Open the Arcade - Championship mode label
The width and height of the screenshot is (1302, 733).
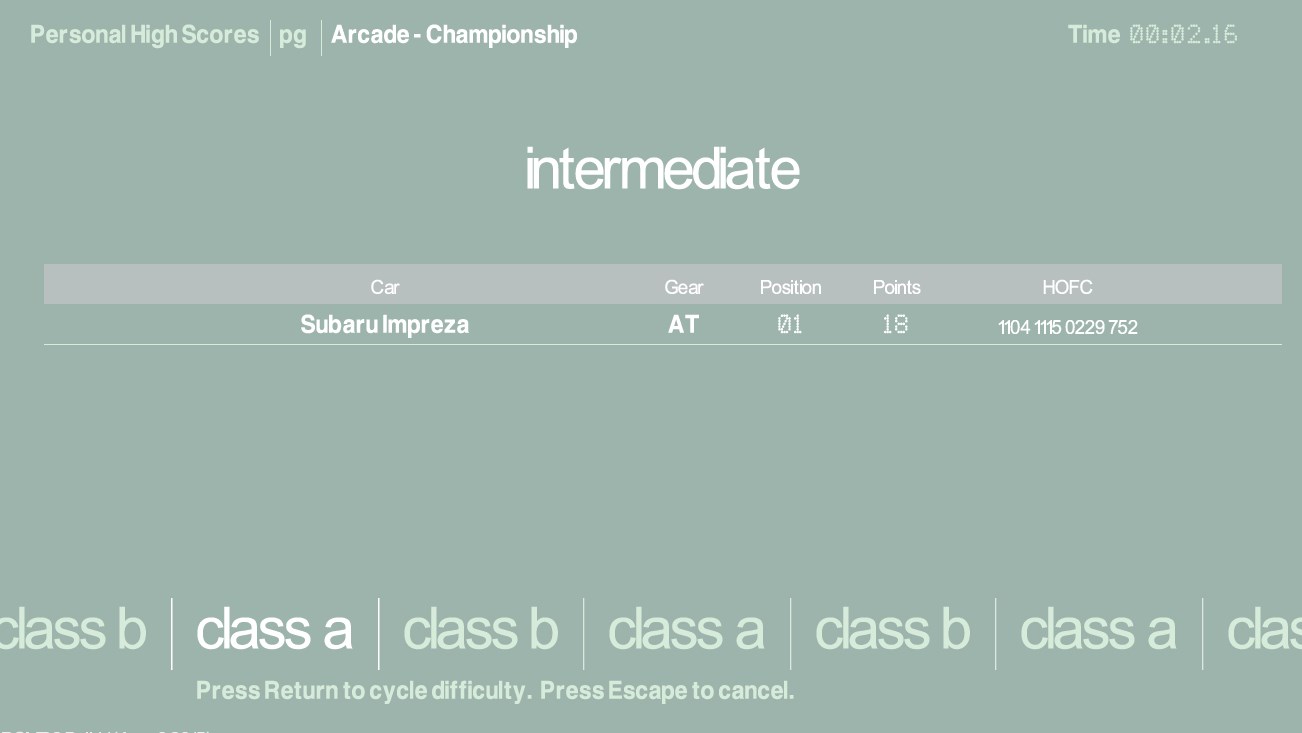pyautogui.click(x=454, y=35)
